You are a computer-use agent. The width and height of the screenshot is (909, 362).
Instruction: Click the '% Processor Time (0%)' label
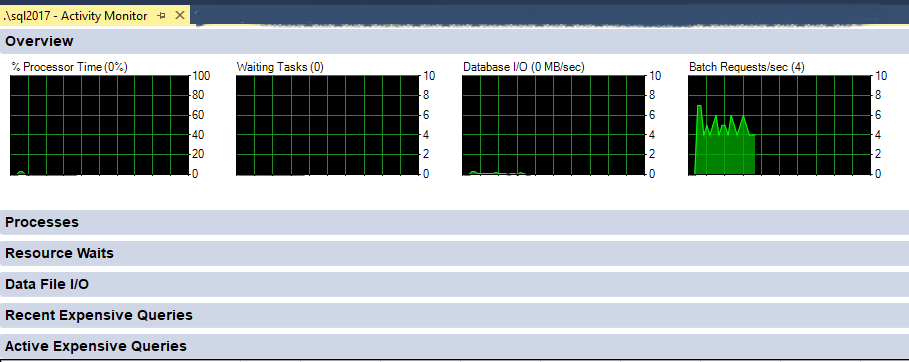70,67
